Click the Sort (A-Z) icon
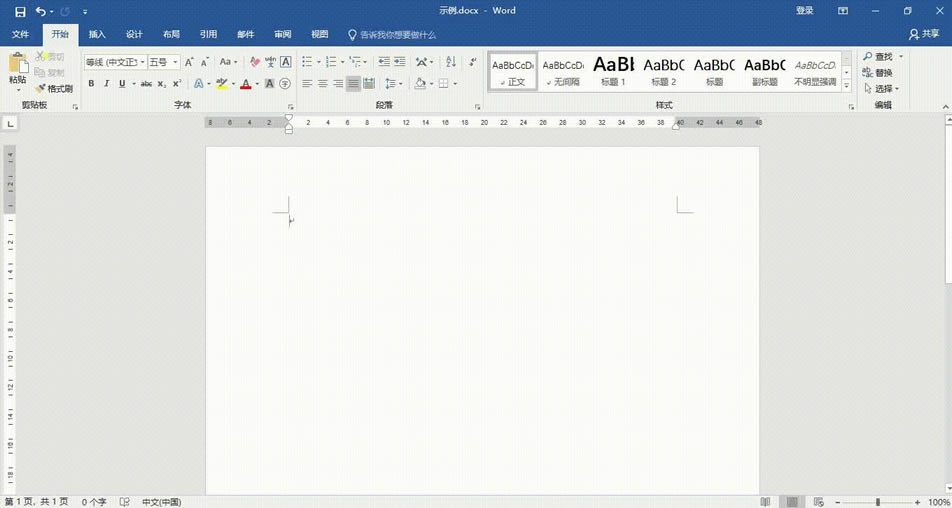Viewport: 952px width, 508px height. point(450,62)
